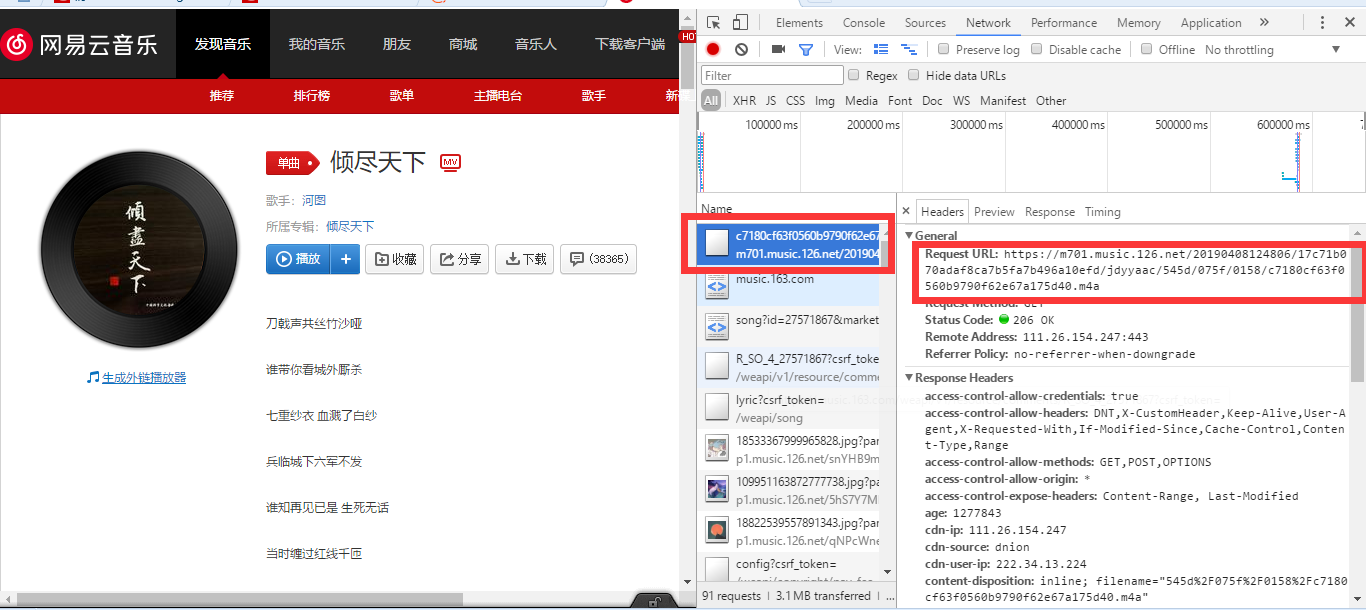Check the Regex checkbox
The image size is (1366, 610).
coord(853,75)
